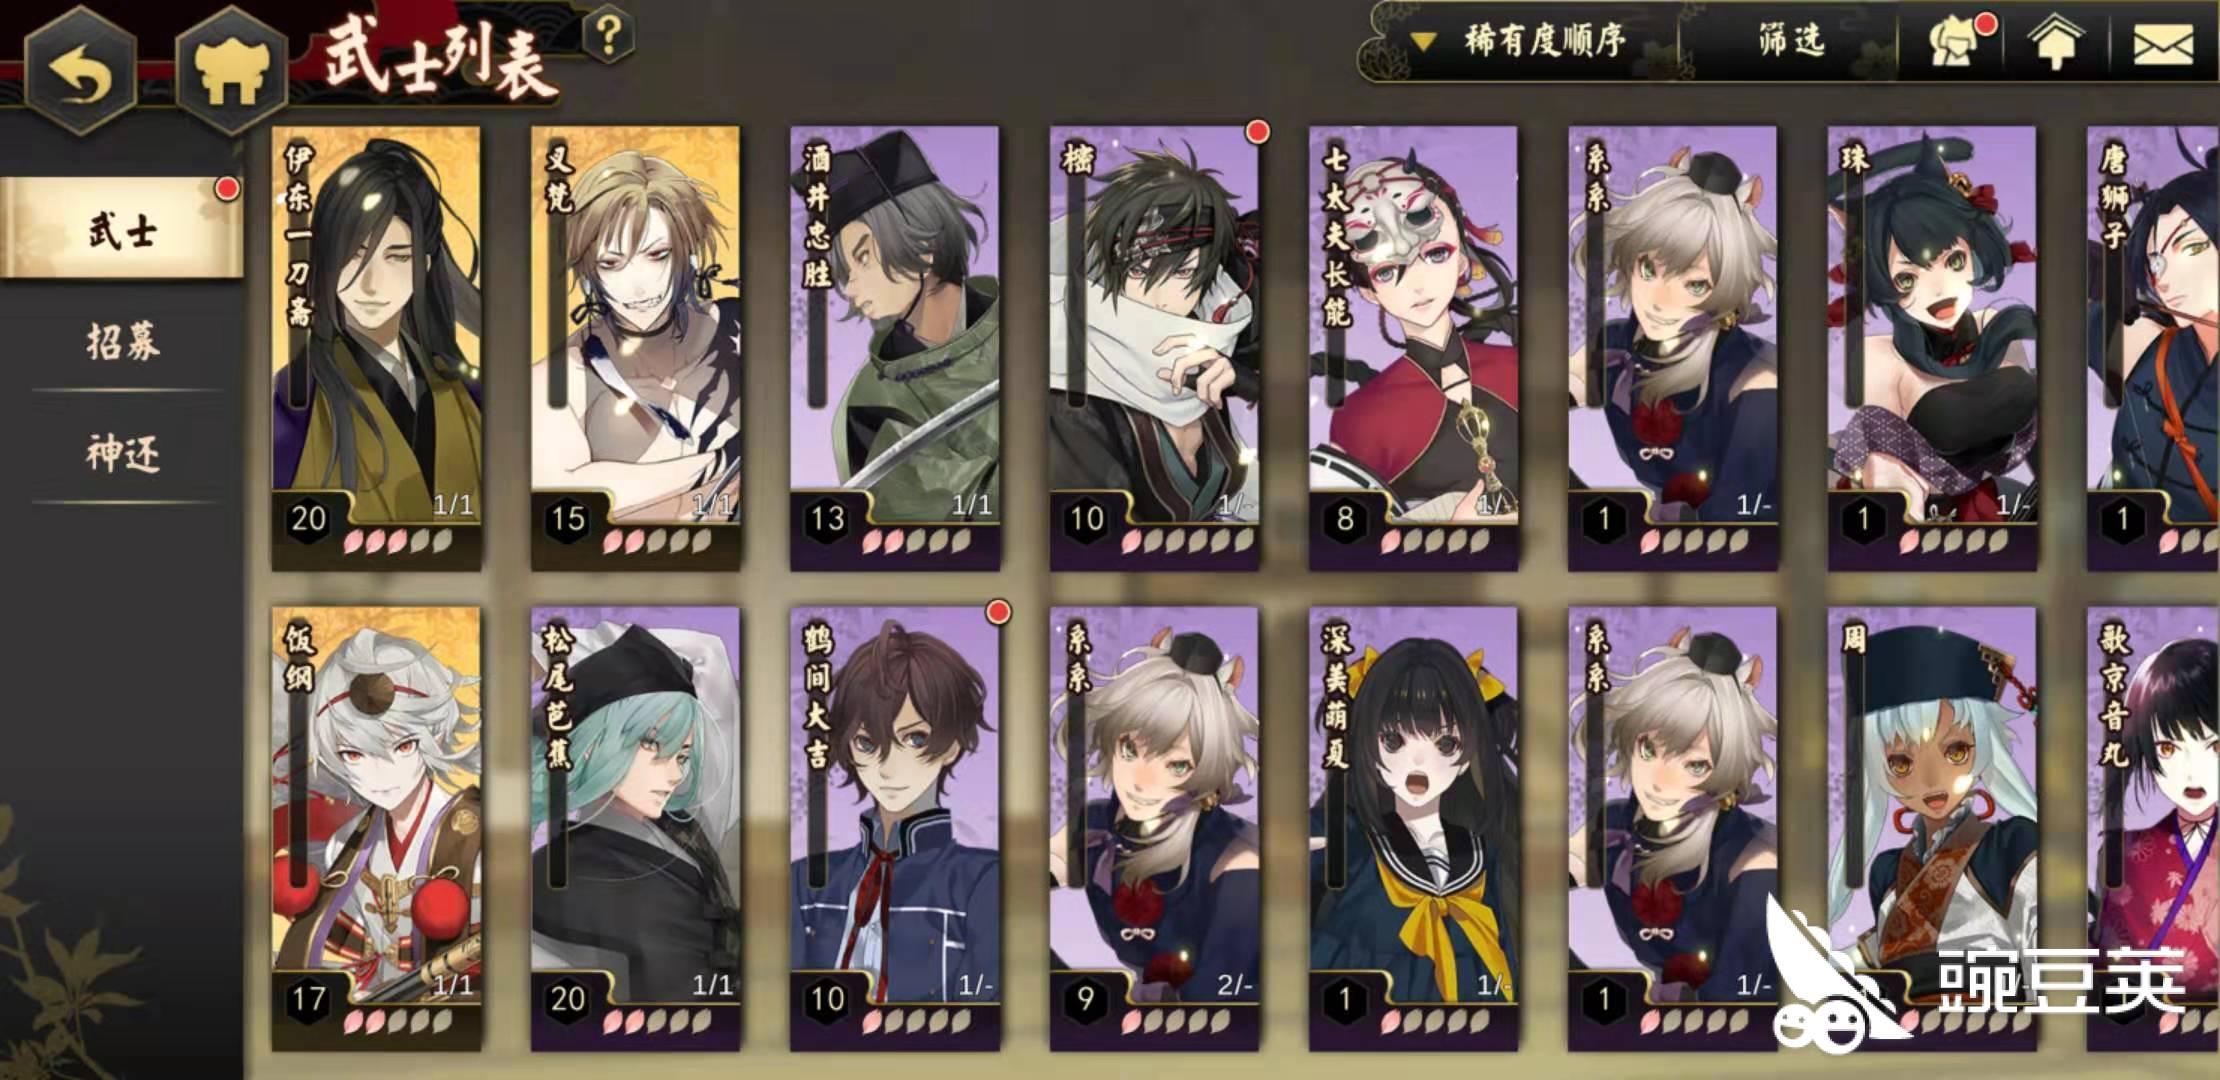The image size is (2220, 1080).
Task: Click the question mark help icon
Action: pos(608,36)
